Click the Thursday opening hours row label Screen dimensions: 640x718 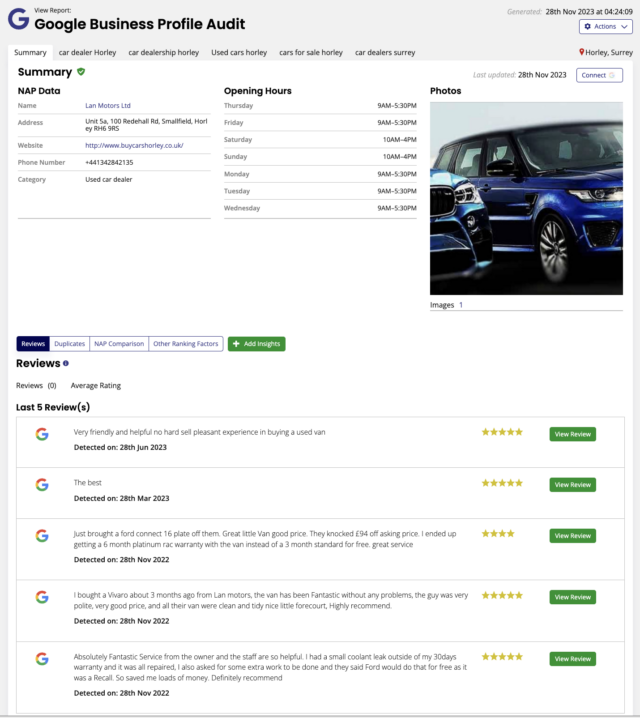tap(238, 105)
